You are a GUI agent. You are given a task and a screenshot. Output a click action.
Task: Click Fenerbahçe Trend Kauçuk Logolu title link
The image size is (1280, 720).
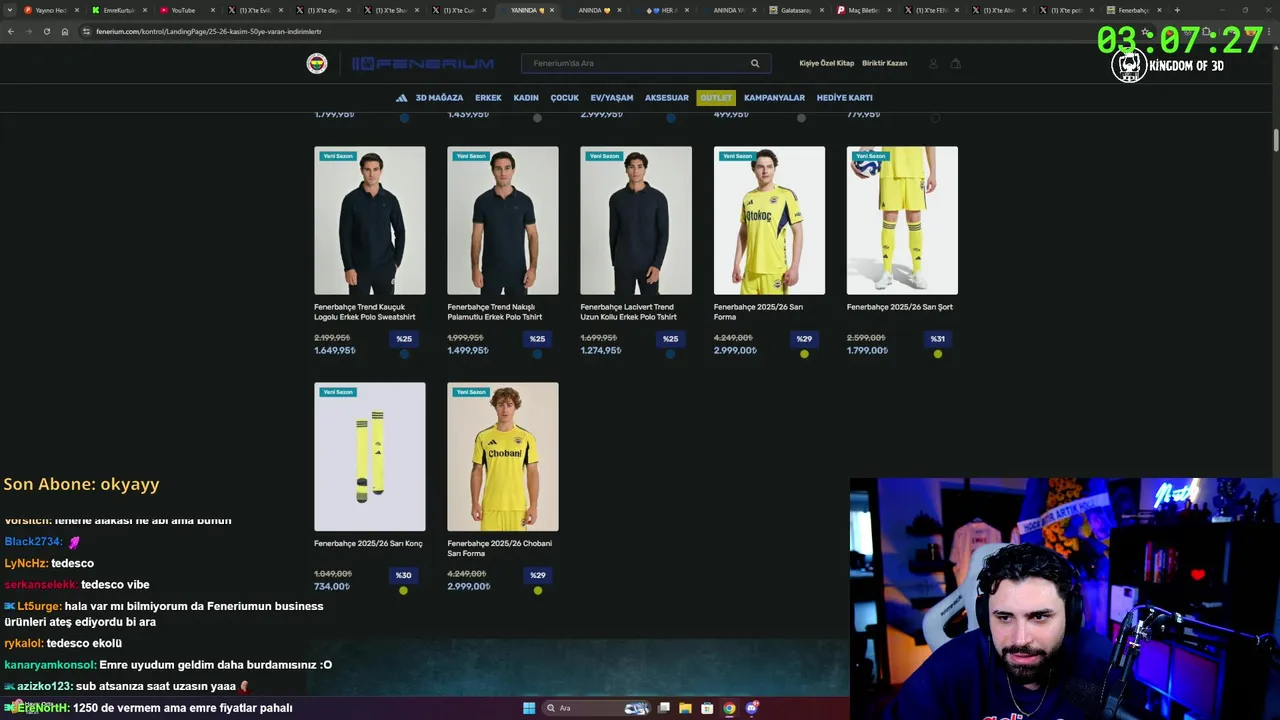pos(364,312)
